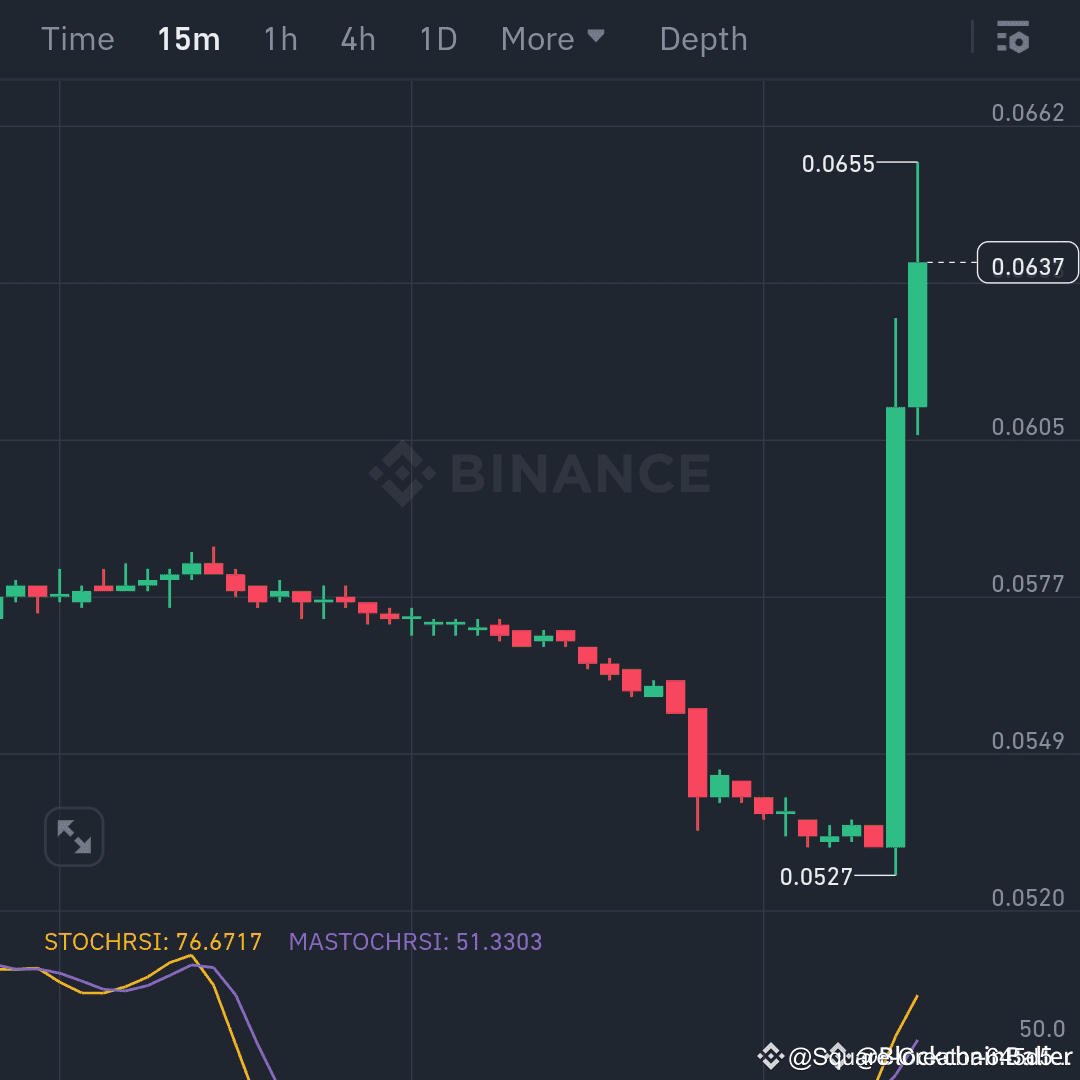Select the 1D daily chart
The width and height of the screenshot is (1080, 1080).
pos(437,38)
